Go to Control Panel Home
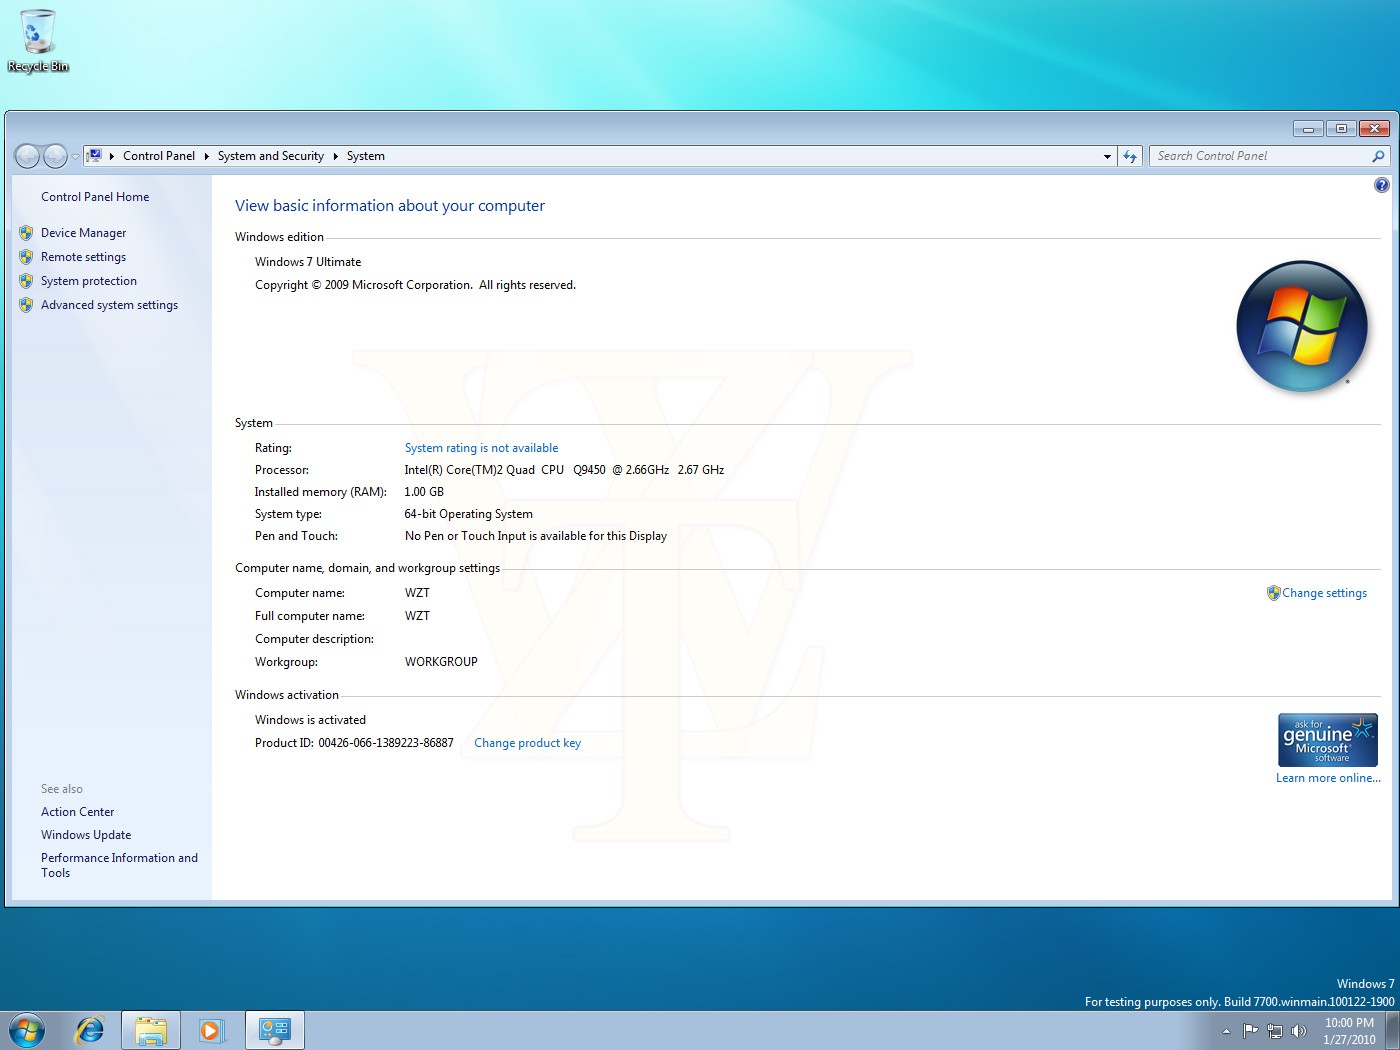Image resolution: width=1400 pixels, height=1050 pixels. pyautogui.click(x=95, y=197)
